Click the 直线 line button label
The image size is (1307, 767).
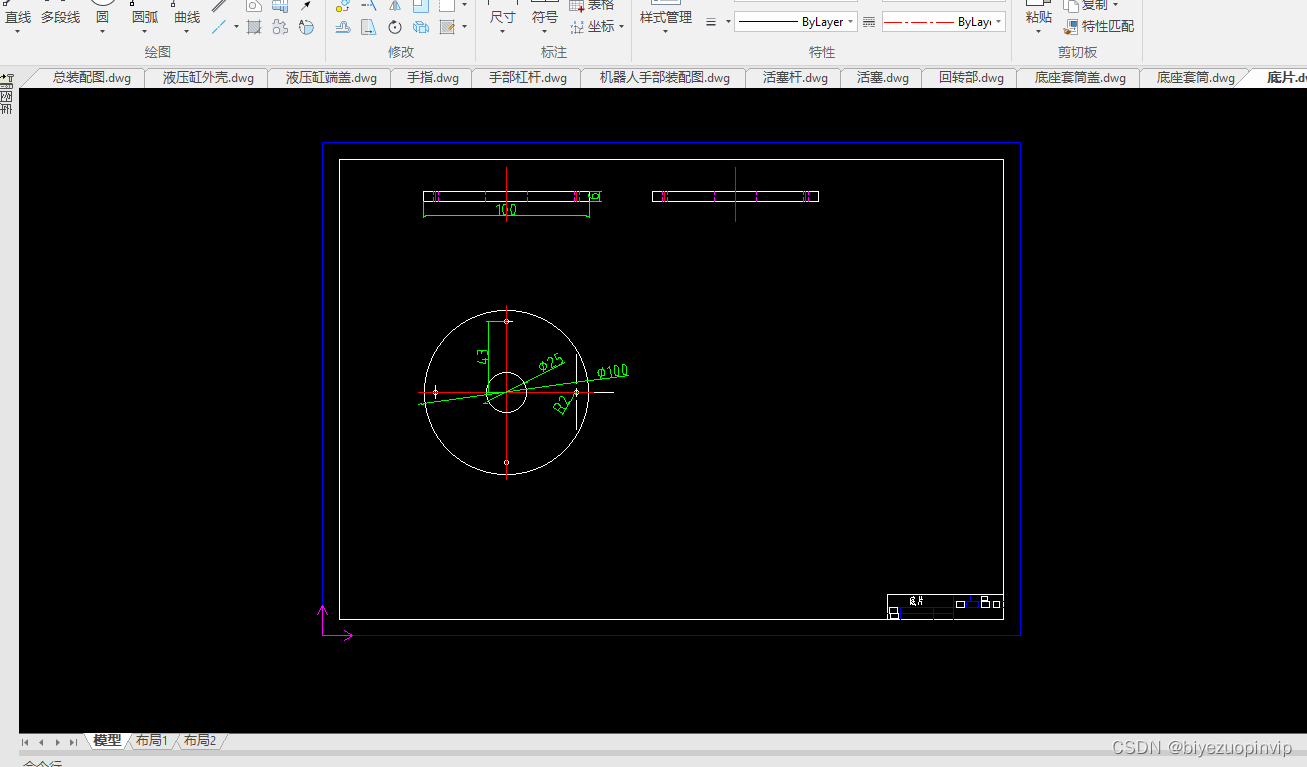18,17
